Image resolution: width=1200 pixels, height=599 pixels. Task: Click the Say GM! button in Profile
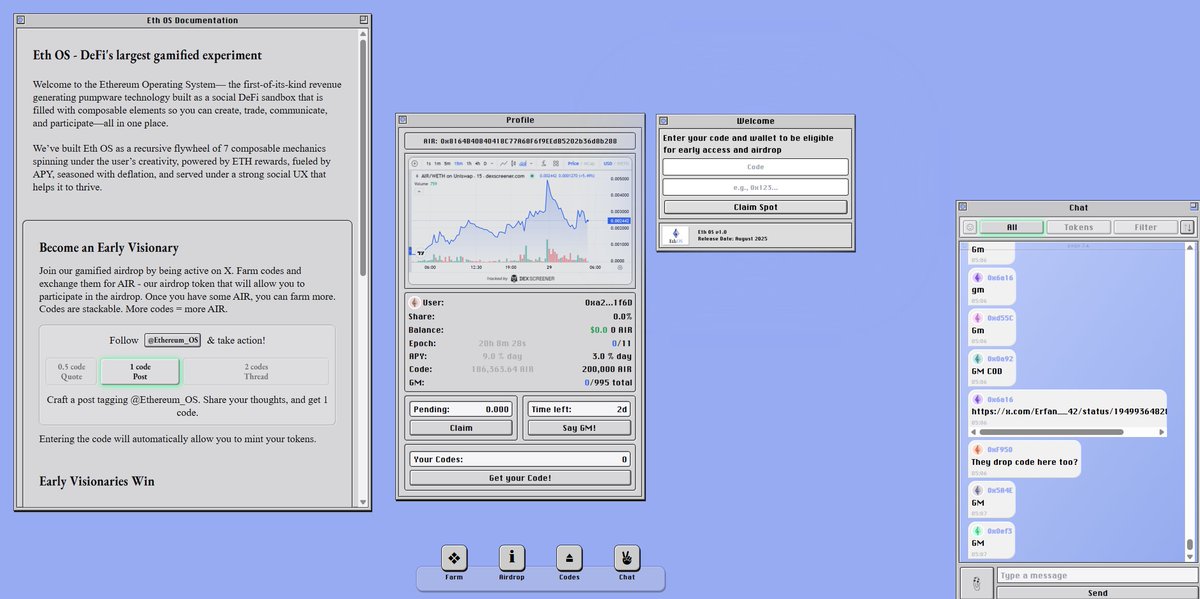(x=578, y=428)
